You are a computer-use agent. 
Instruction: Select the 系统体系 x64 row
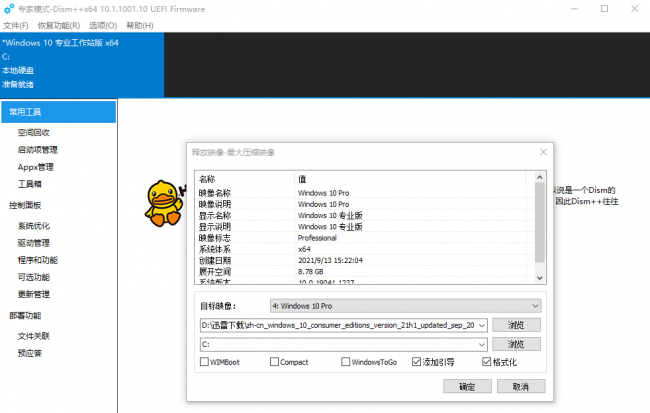click(x=364, y=249)
